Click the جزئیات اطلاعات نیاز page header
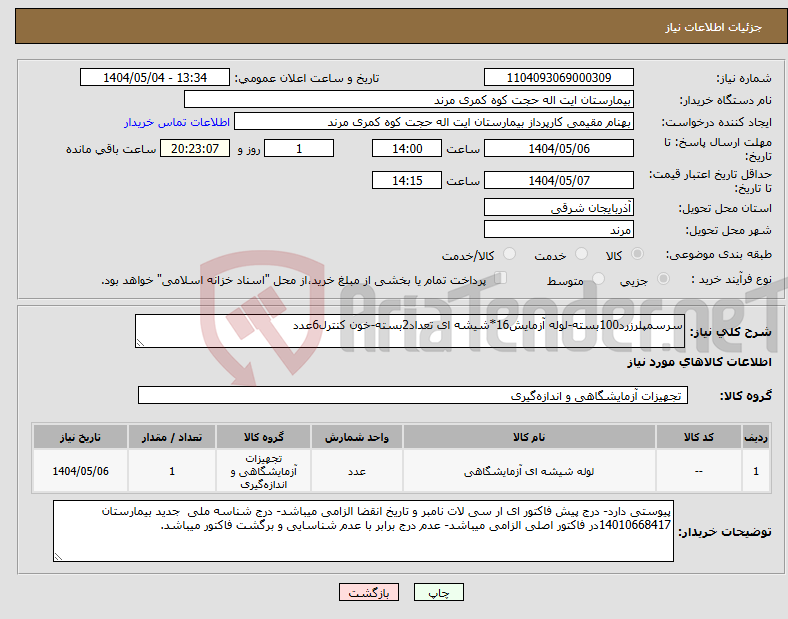 (714, 27)
